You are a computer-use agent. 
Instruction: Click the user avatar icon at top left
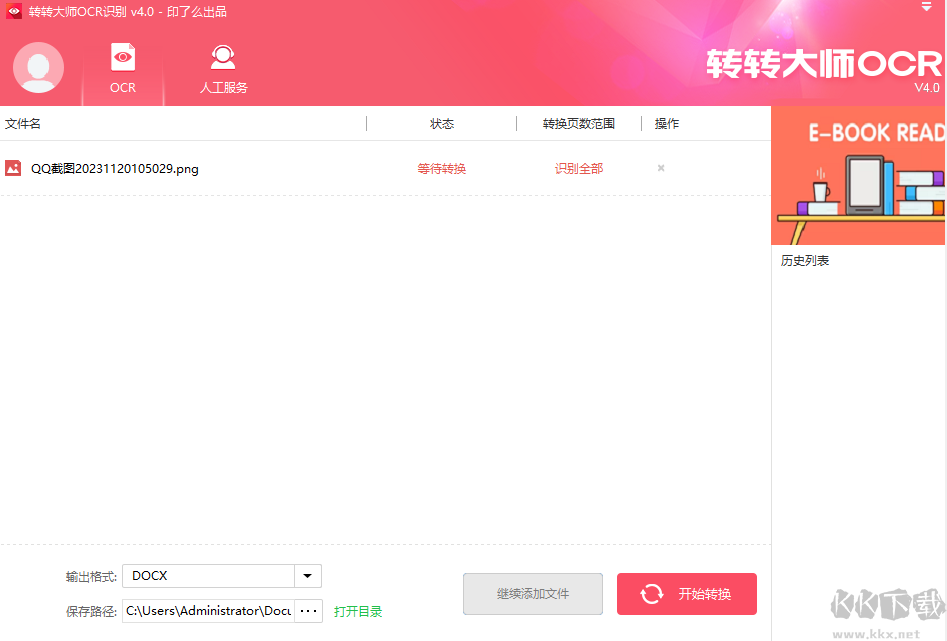click(37, 68)
